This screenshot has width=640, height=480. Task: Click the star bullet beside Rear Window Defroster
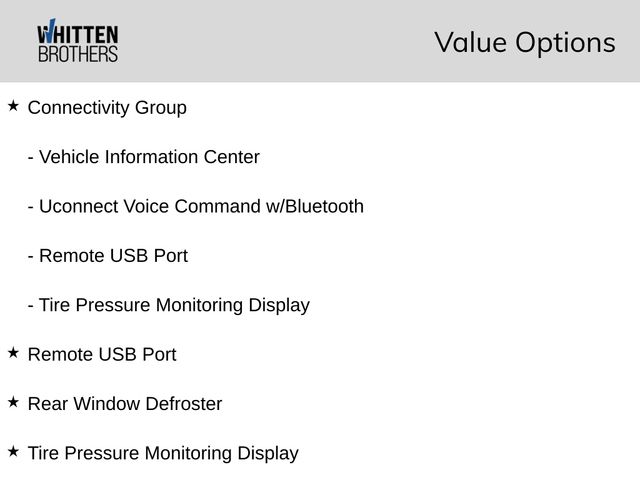pos(13,402)
